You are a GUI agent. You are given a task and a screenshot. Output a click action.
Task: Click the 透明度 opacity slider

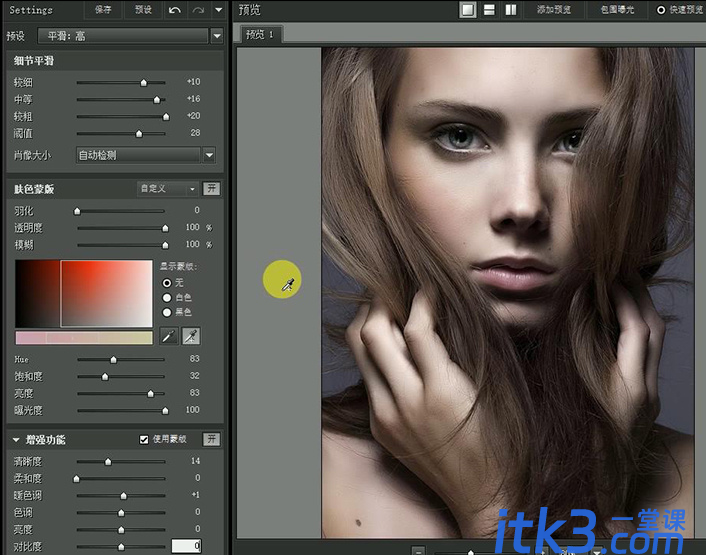122,228
